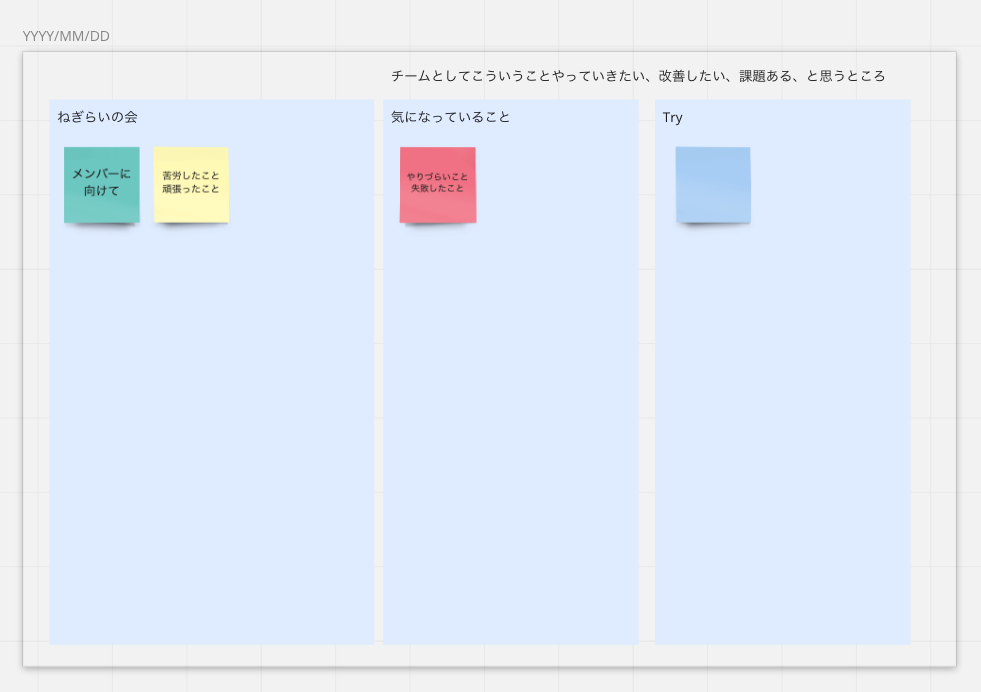
Task: Select the red sticky note やりづらいこと失敗したこと
Action: [438, 185]
